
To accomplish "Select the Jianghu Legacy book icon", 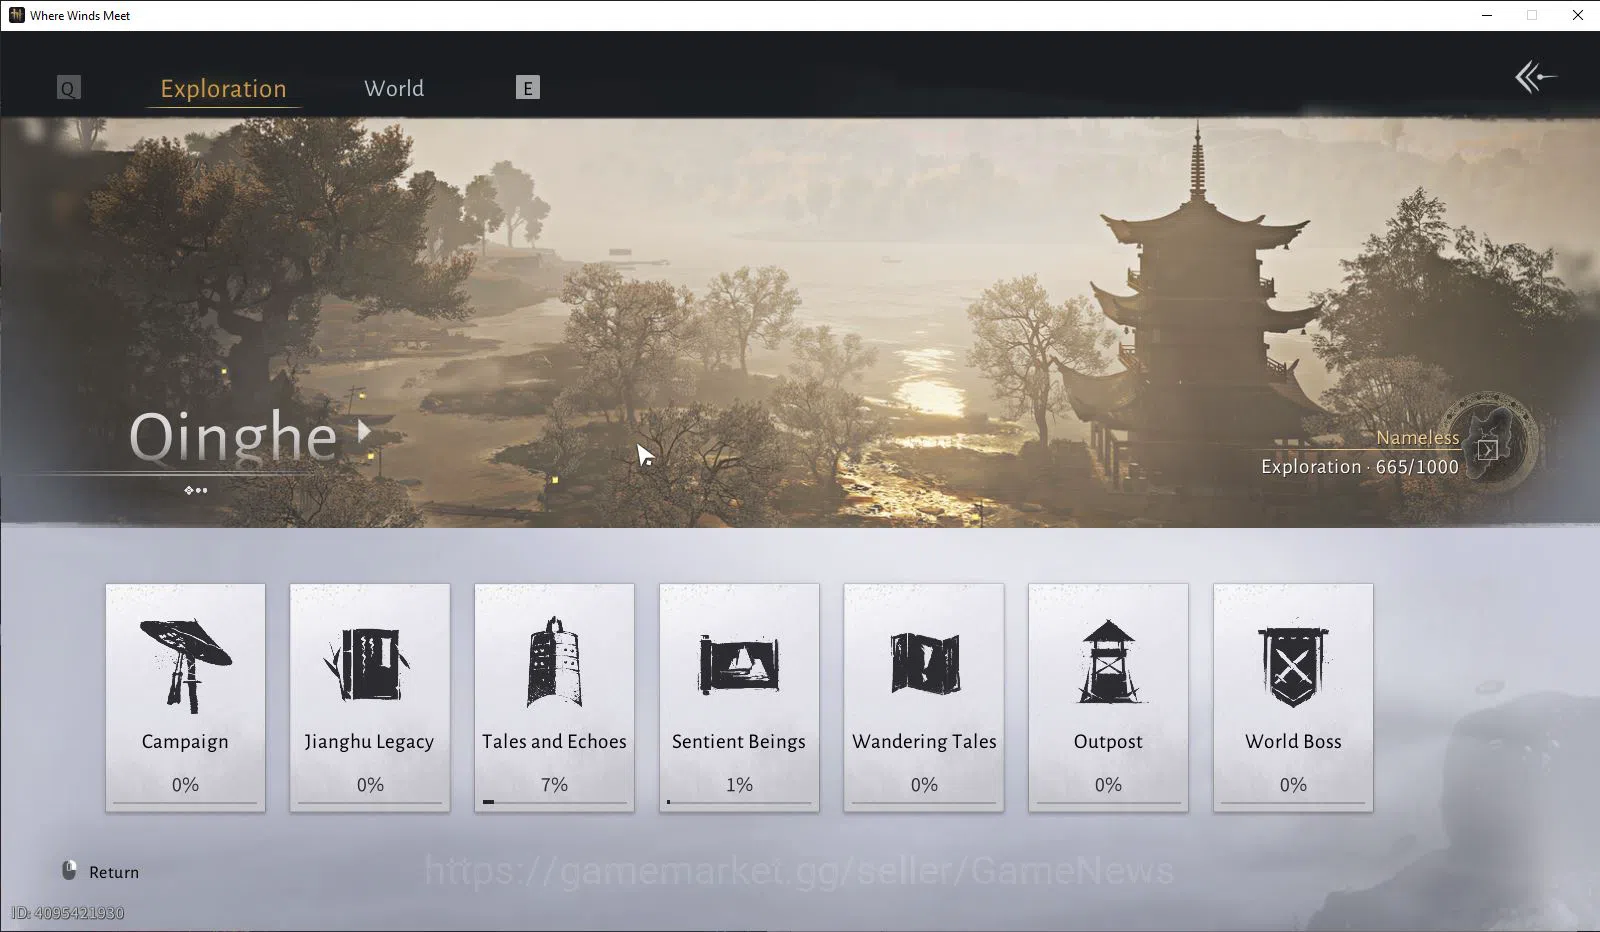I will 368,664.
